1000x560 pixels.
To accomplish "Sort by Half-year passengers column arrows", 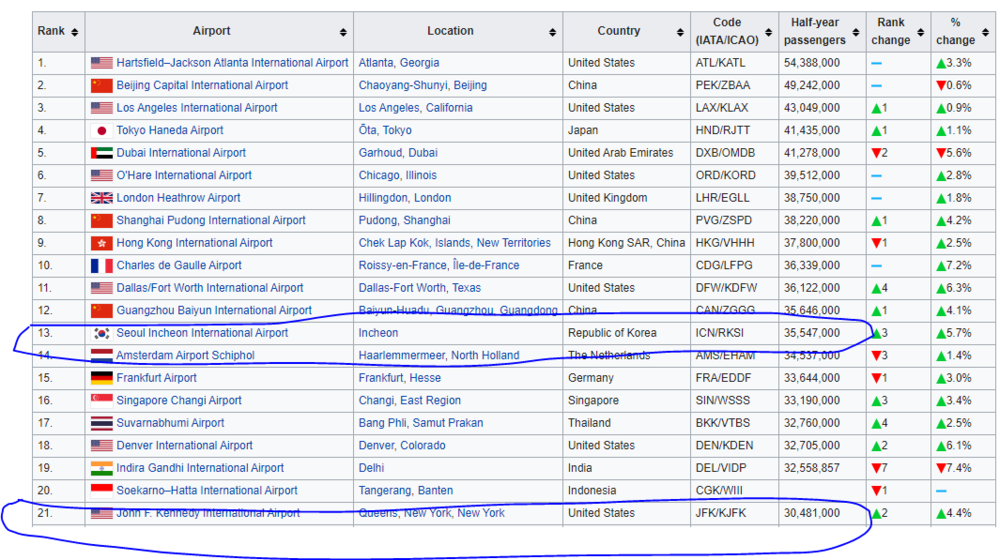I will 856,32.
